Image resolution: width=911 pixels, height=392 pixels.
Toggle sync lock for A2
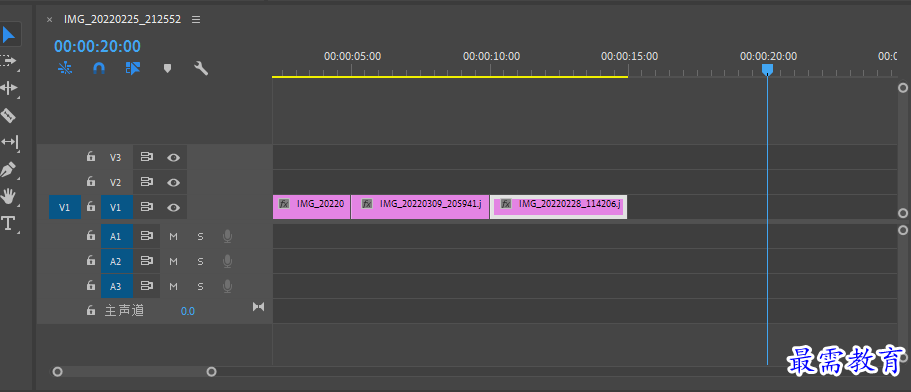click(x=146, y=261)
